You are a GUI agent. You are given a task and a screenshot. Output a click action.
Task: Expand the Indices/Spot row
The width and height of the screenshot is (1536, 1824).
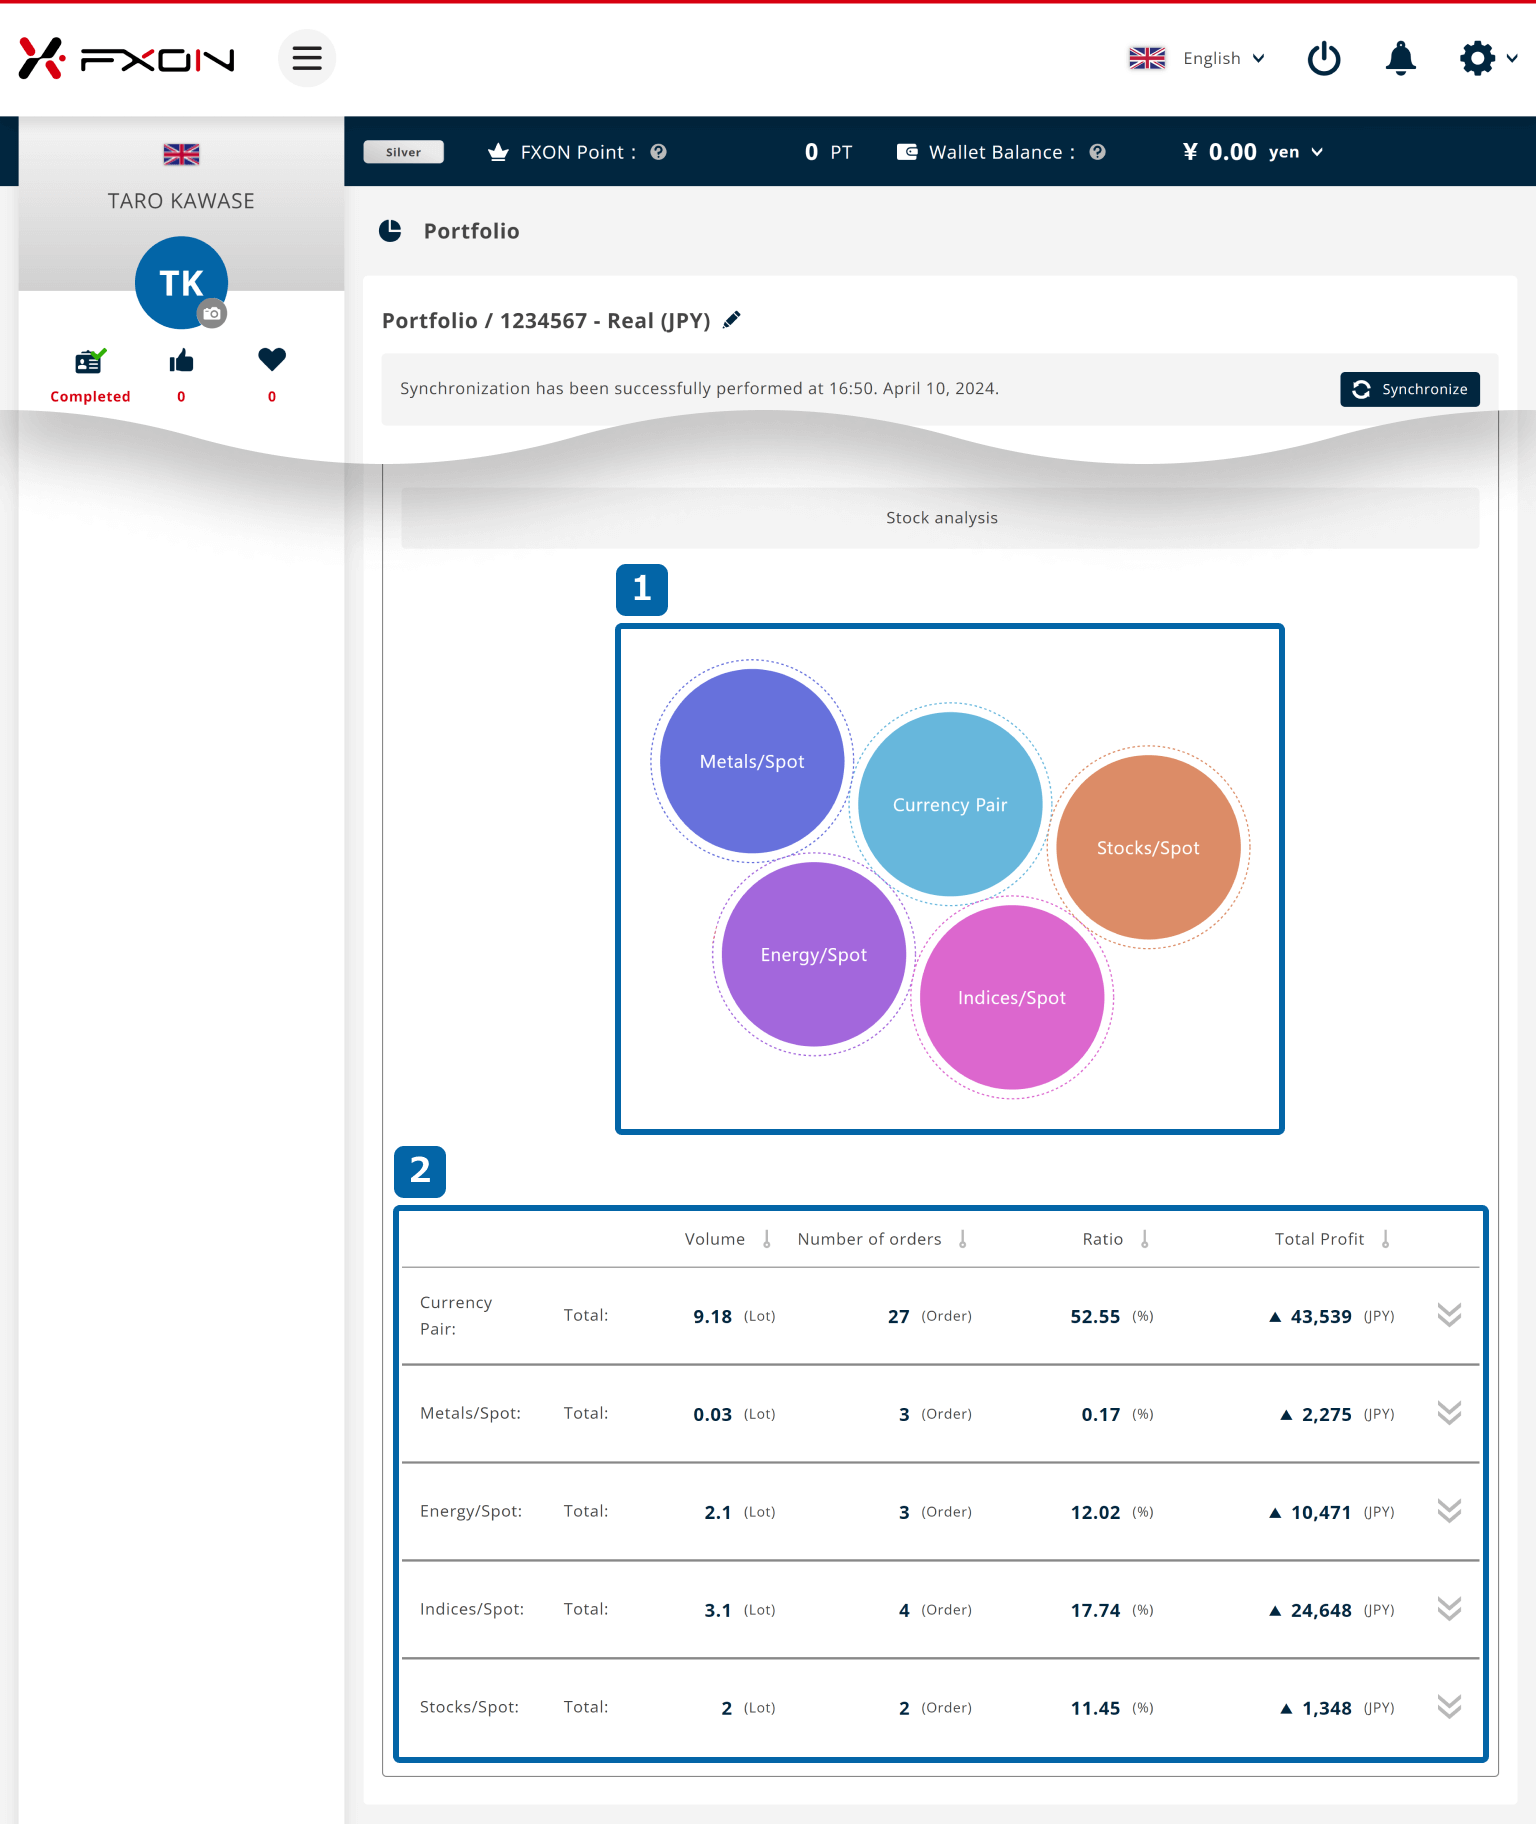pyautogui.click(x=1449, y=1609)
